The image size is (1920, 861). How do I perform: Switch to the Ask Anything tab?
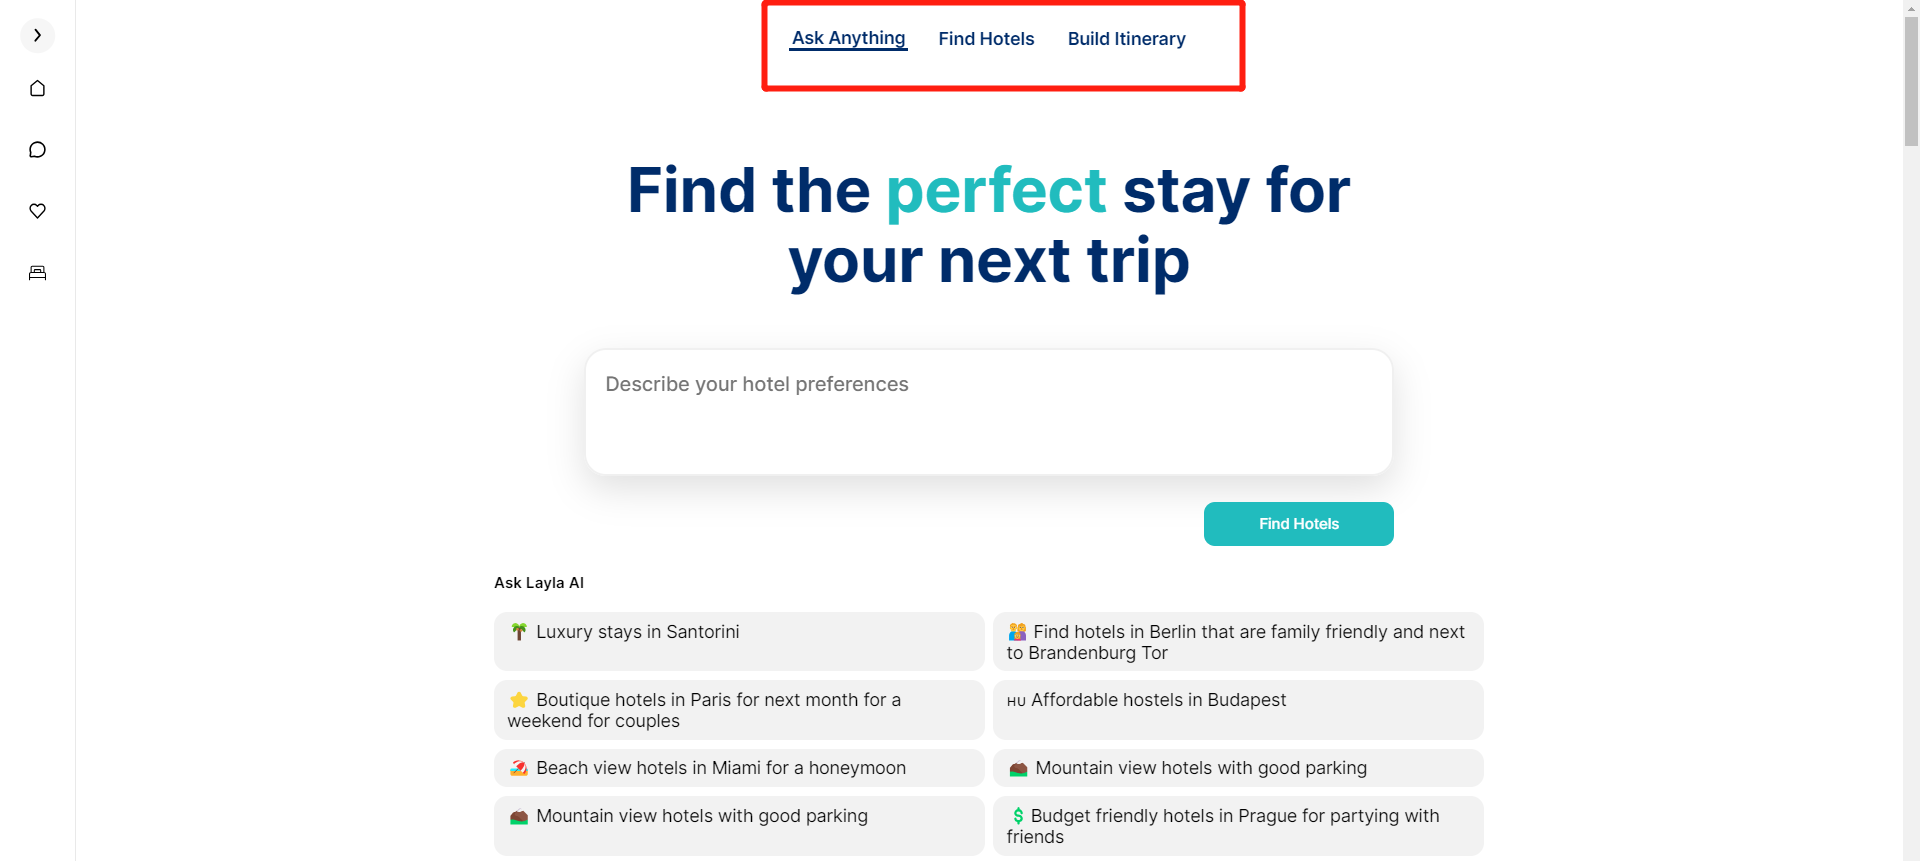(848, 38)
